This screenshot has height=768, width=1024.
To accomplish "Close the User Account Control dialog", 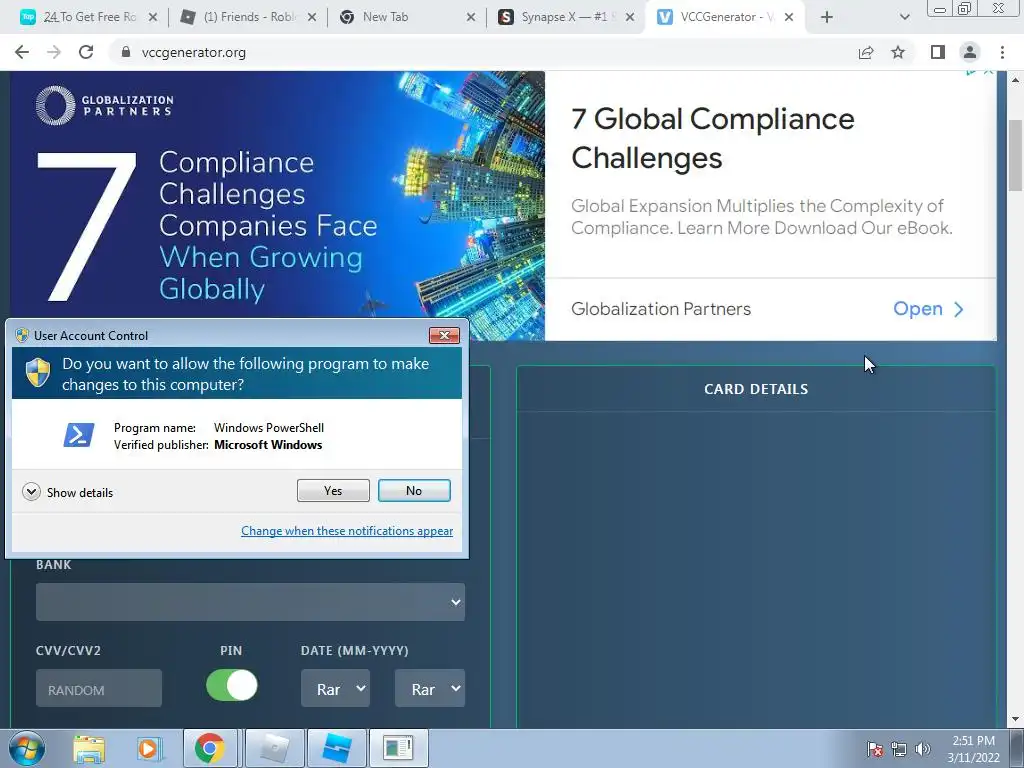I will pos(444,335).
